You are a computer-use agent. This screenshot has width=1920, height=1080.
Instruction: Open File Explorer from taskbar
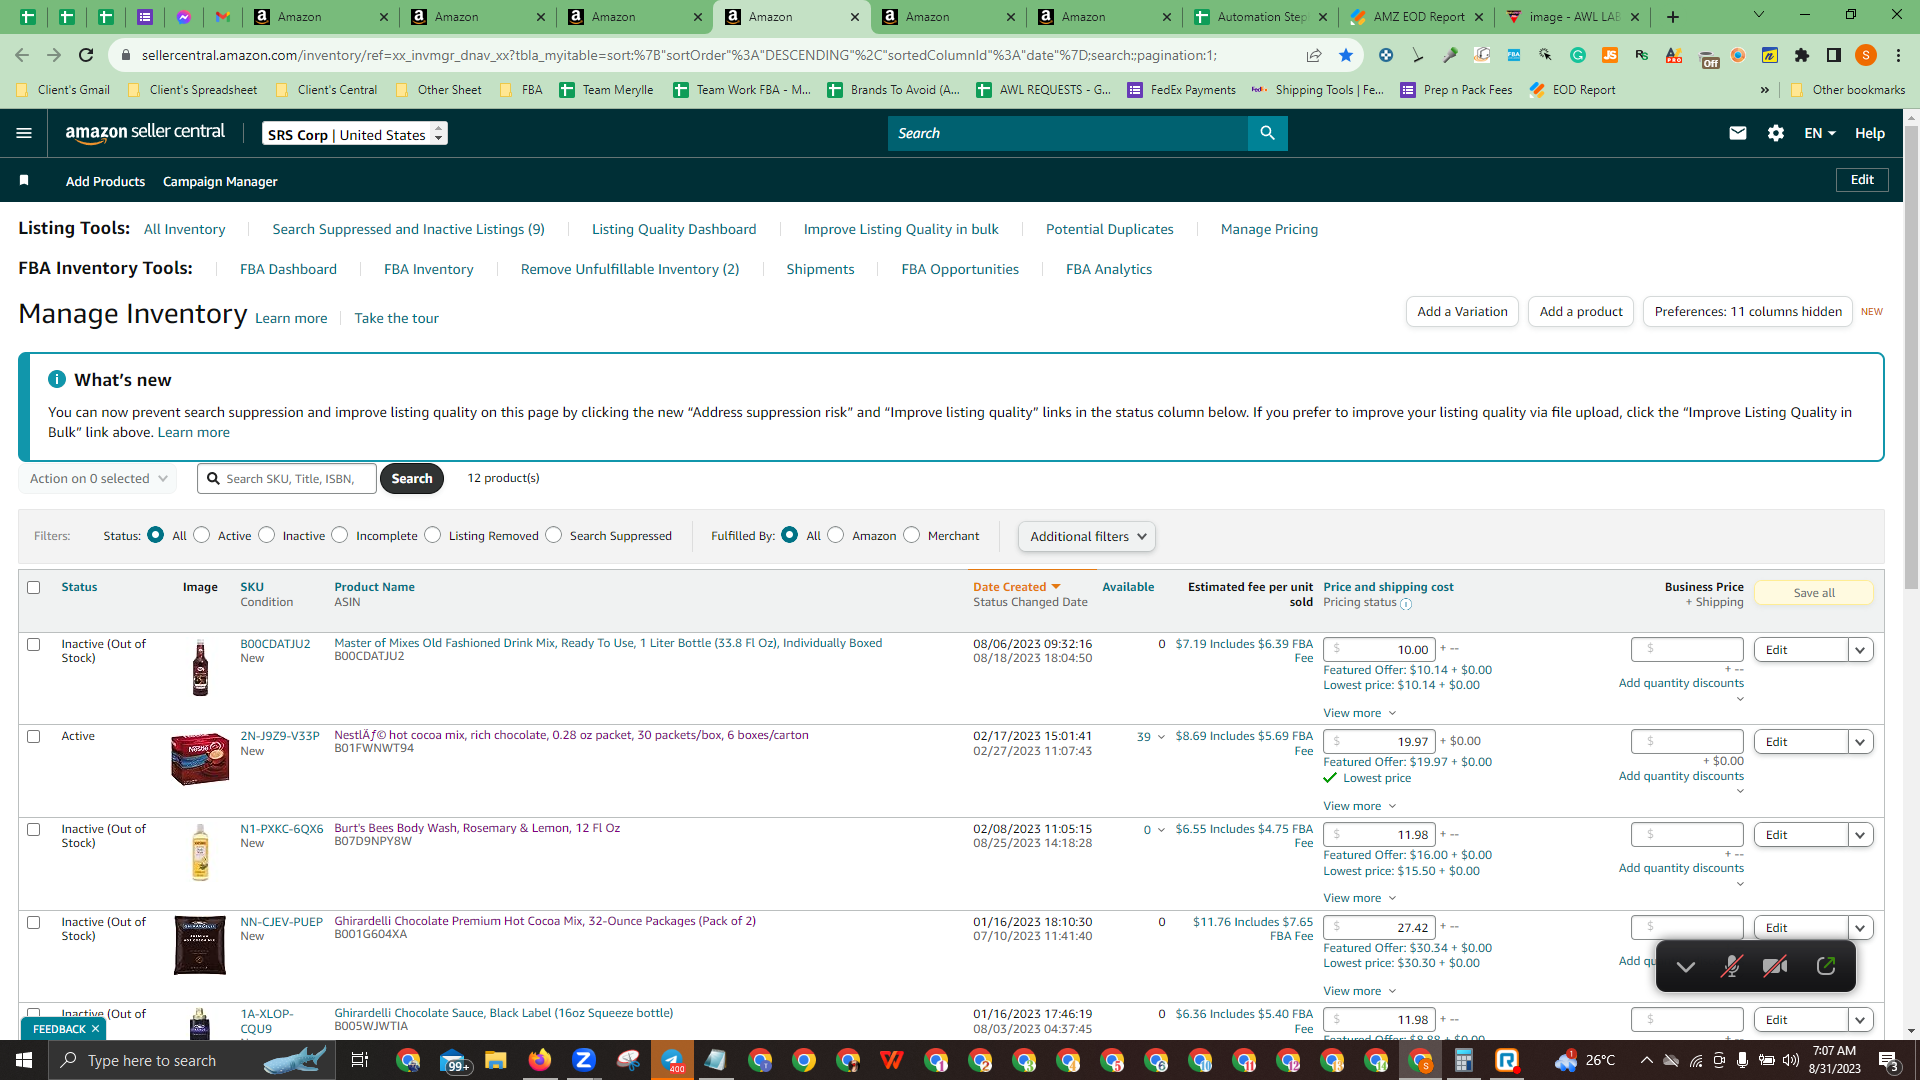pyautogui.click(x=496, y=1060)
